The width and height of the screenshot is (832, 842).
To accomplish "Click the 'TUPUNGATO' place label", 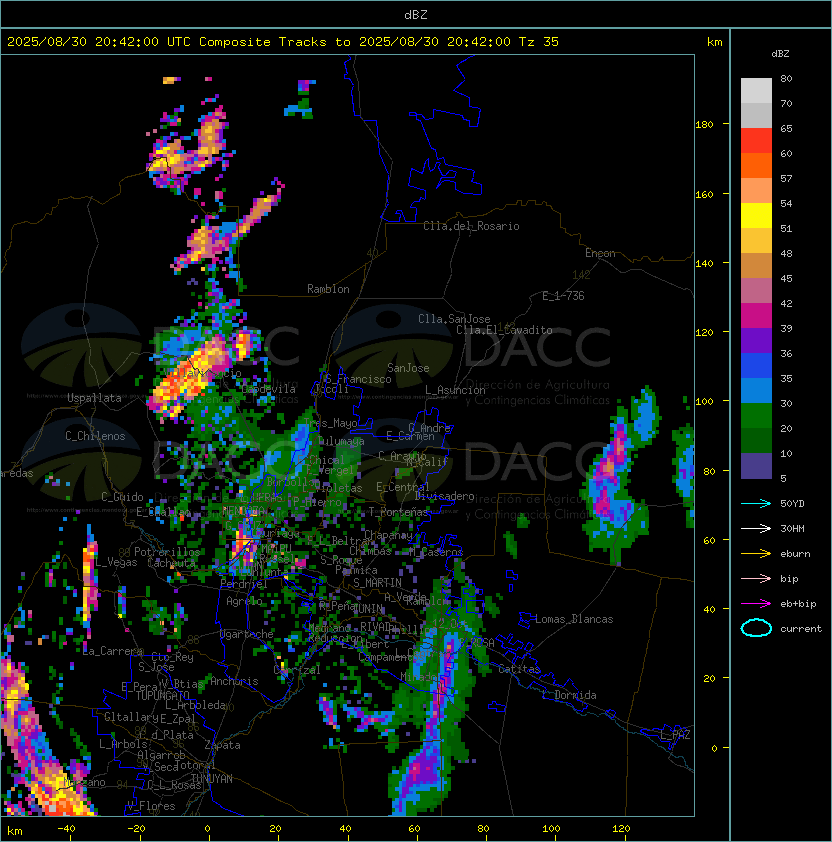I will coord(163,695).
